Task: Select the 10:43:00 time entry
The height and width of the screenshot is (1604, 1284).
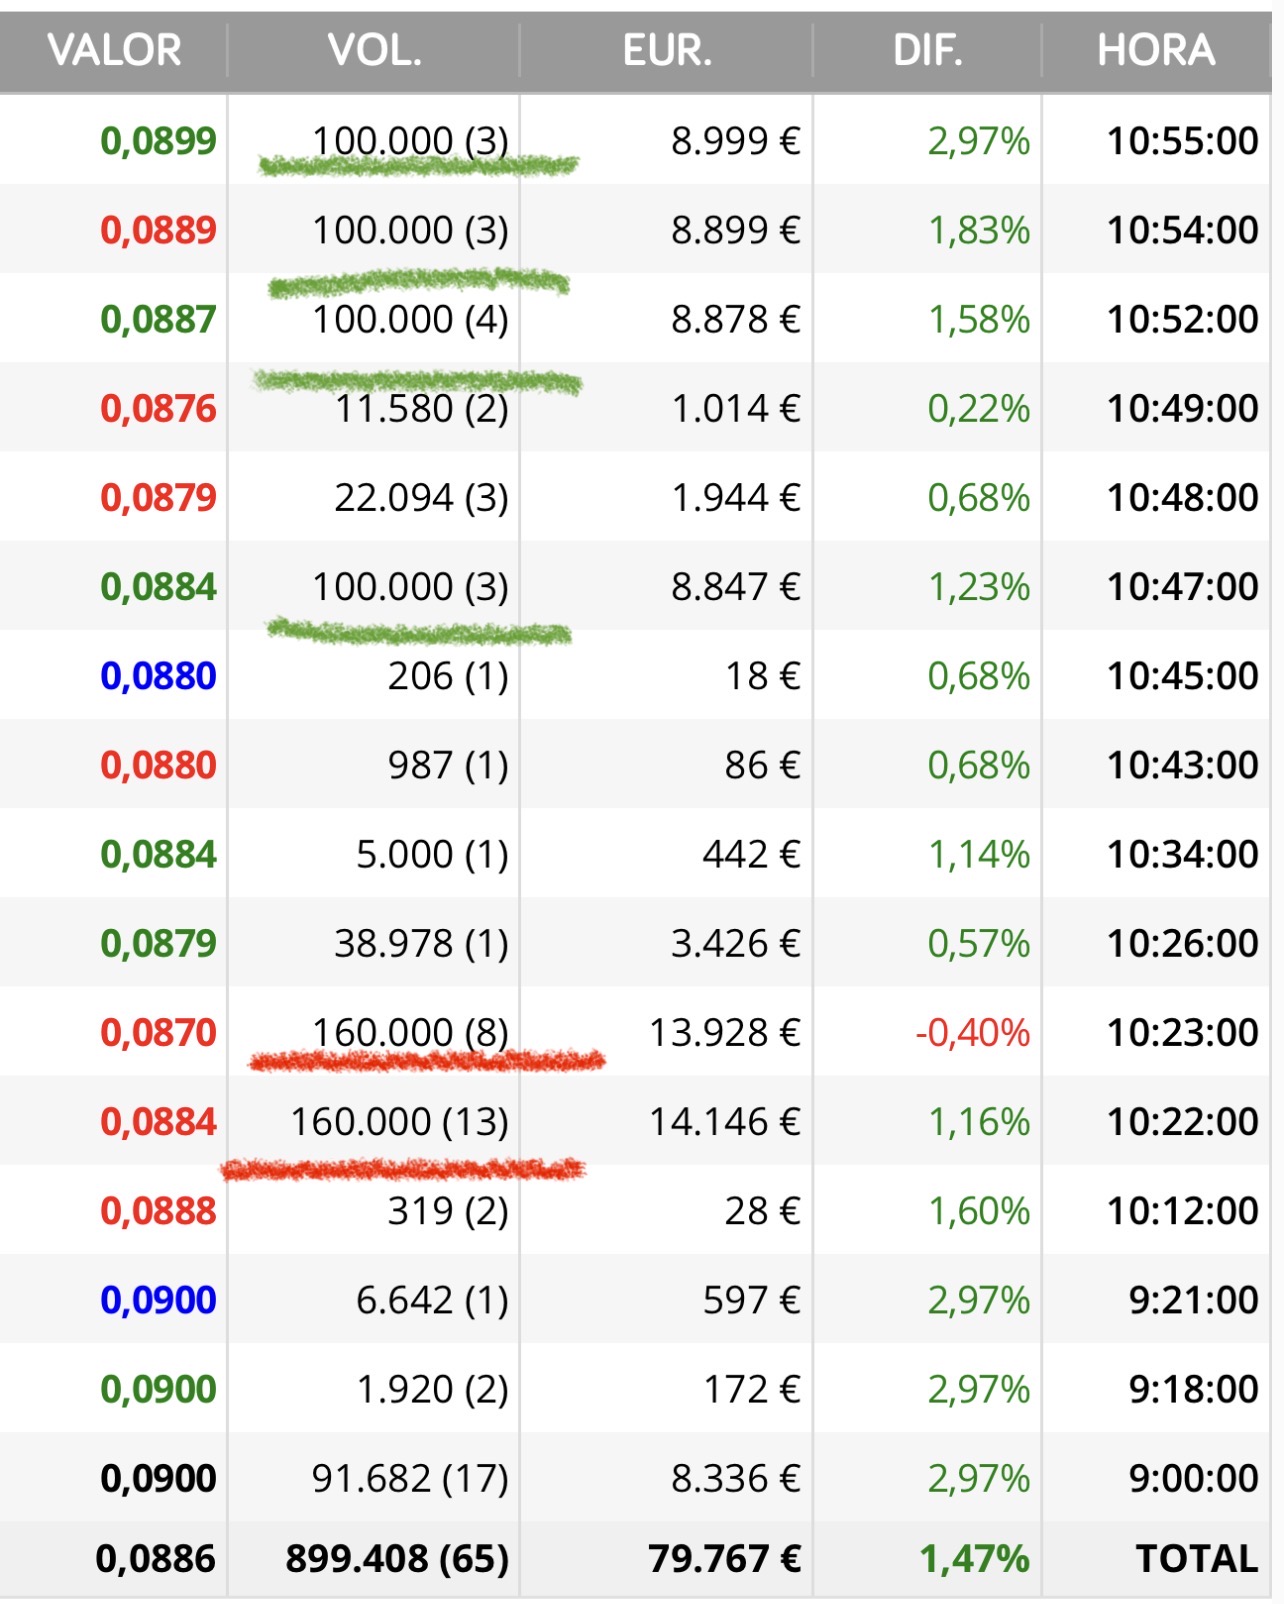Action: (1182, 765)
